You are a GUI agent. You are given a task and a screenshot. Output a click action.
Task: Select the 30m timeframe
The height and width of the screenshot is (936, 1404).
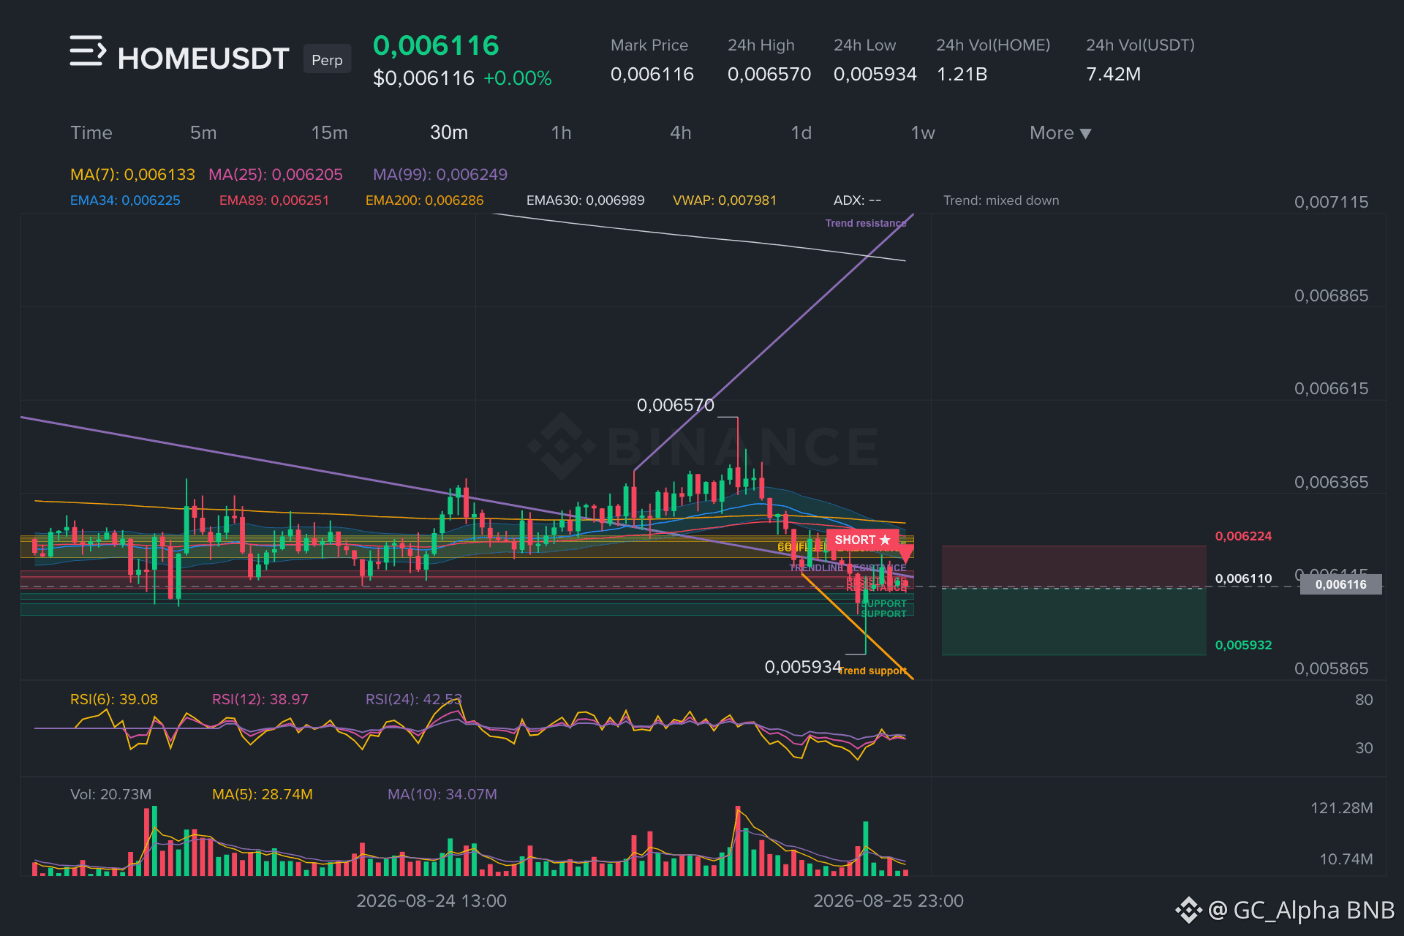[449, 133]
